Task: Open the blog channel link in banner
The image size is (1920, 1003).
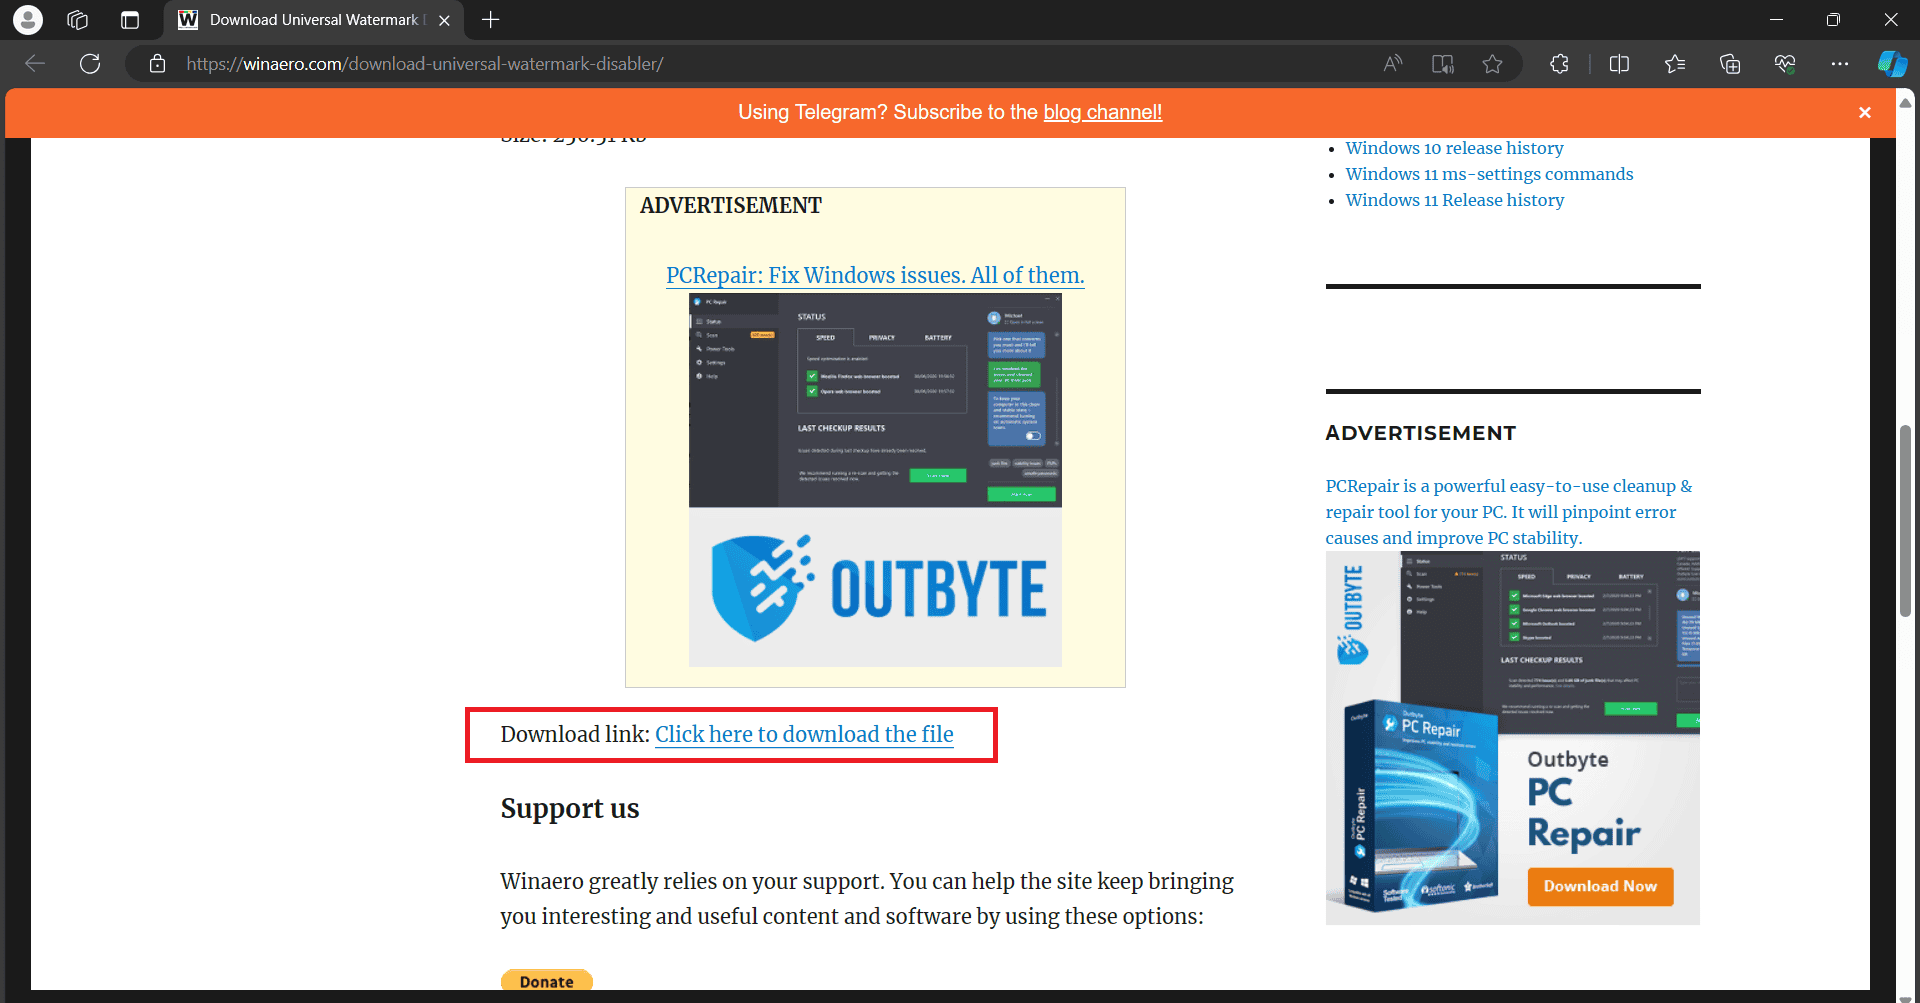Action: pos(1102,112)
